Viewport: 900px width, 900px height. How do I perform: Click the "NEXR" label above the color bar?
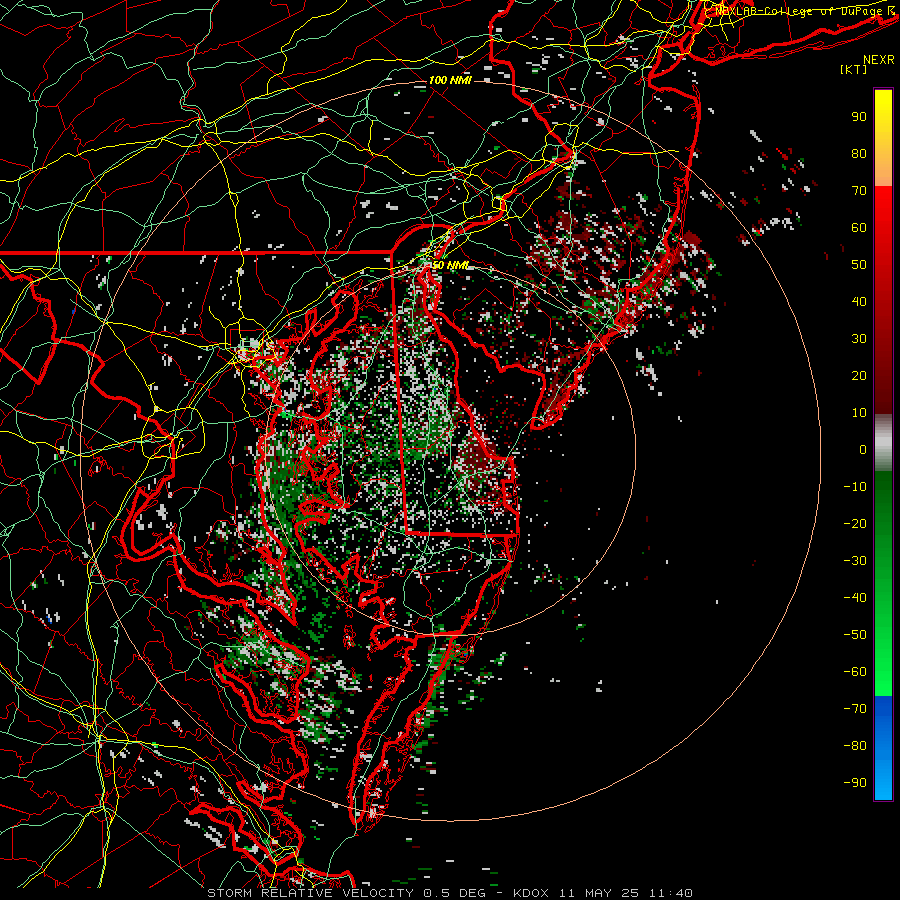pyautogui.click(x=879, y=60)
